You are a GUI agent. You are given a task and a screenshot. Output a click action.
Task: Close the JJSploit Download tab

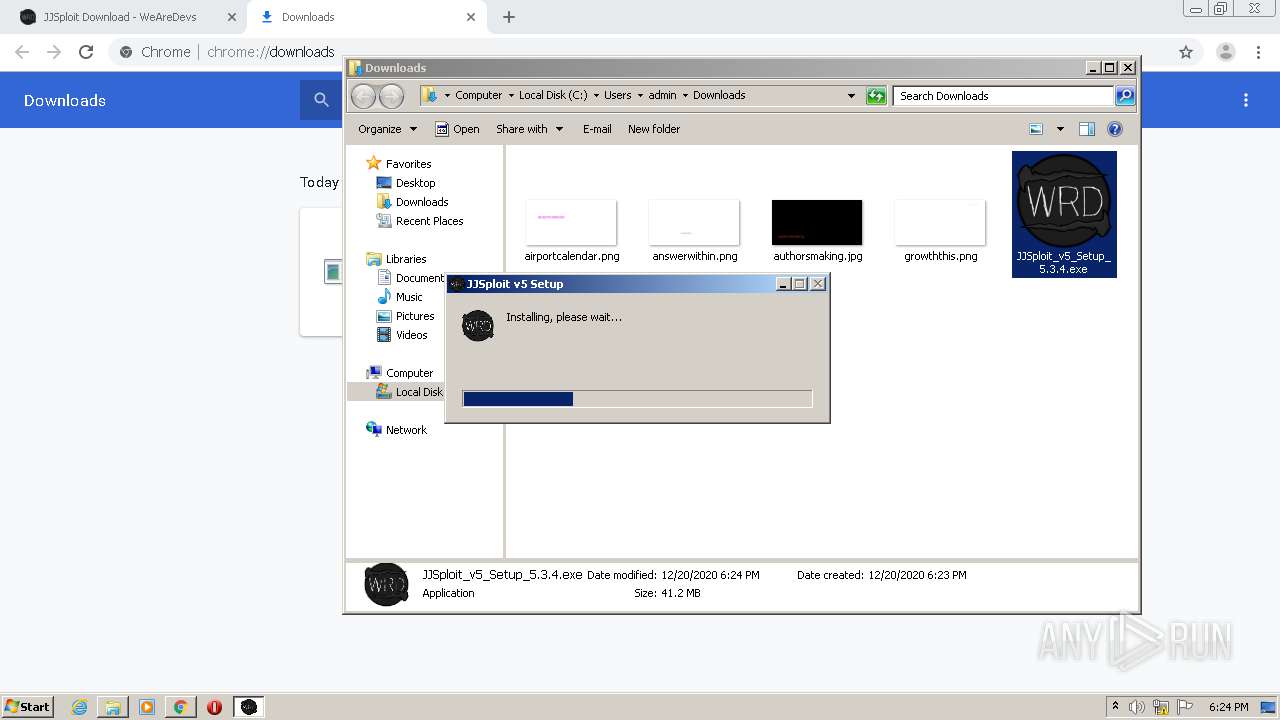[x=232, y=17]
